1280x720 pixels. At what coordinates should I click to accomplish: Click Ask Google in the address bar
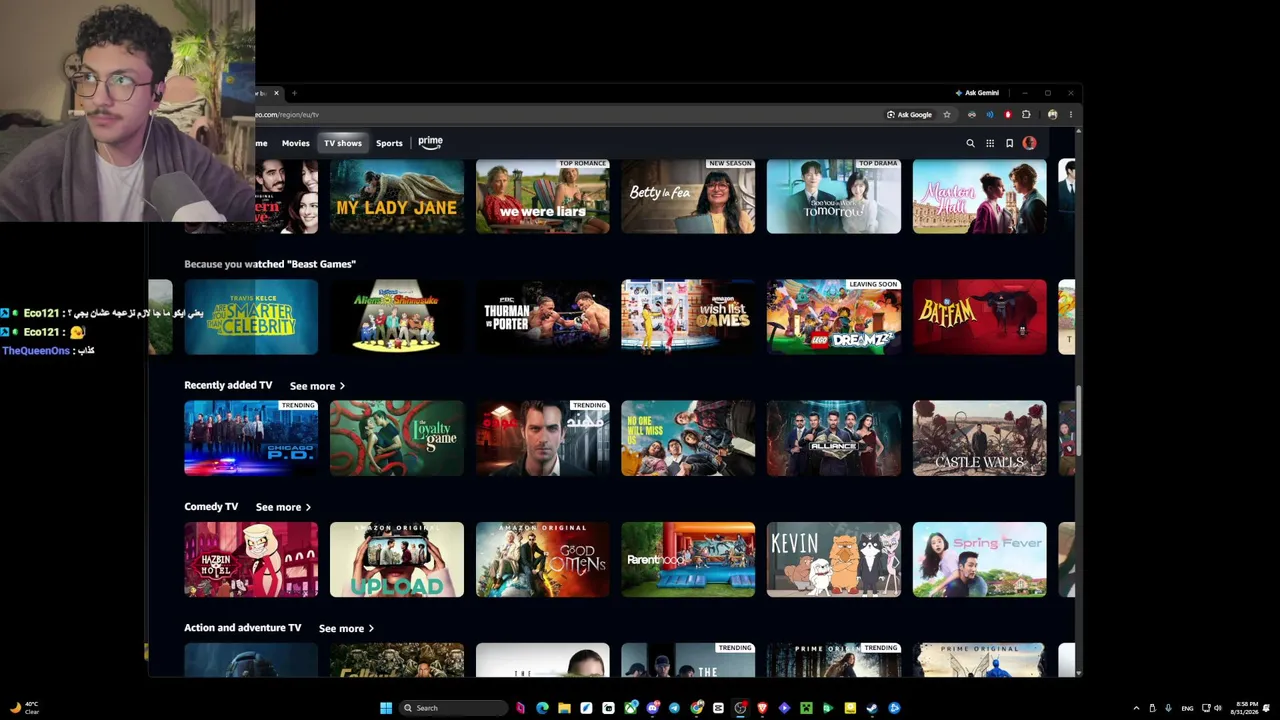[909, 115]
